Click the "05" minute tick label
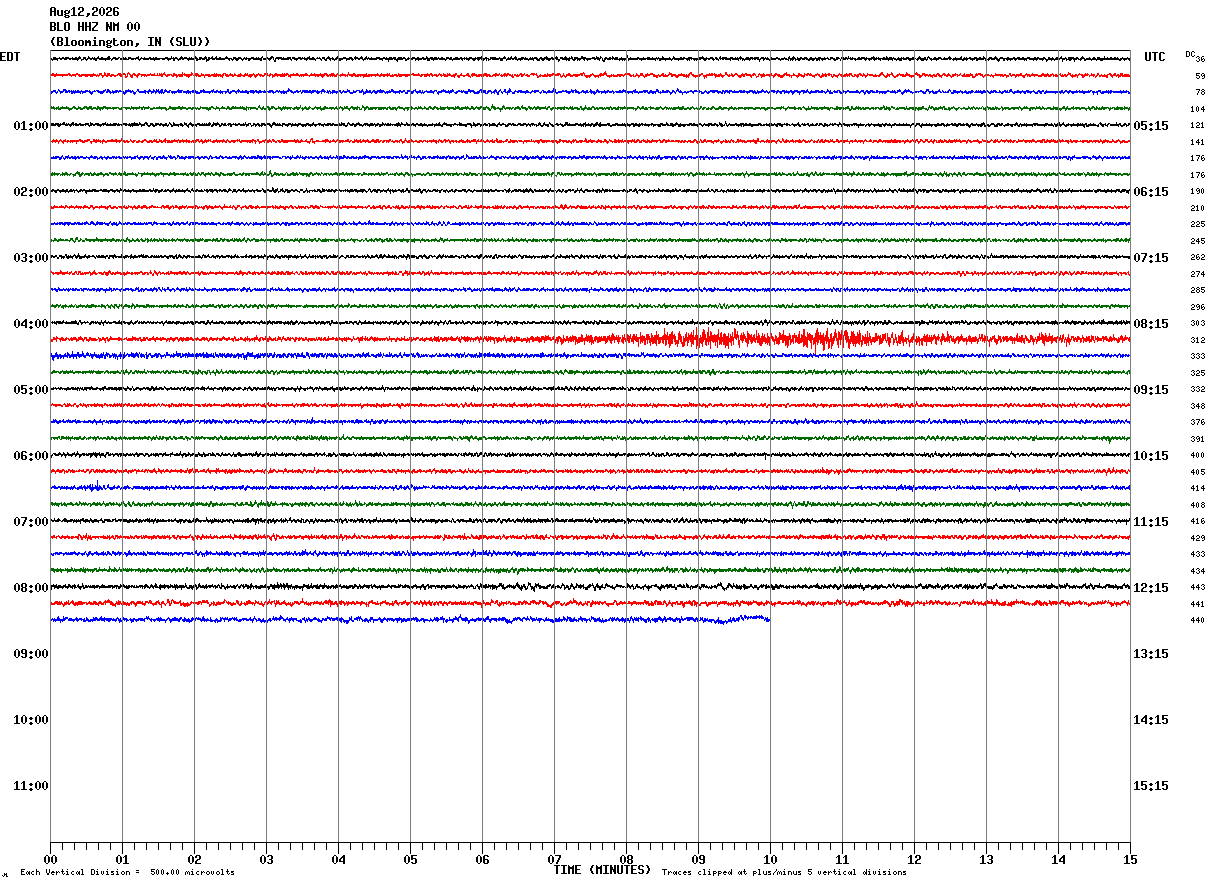The height and width of the screenshot is (886, 1210). point(411,860)
